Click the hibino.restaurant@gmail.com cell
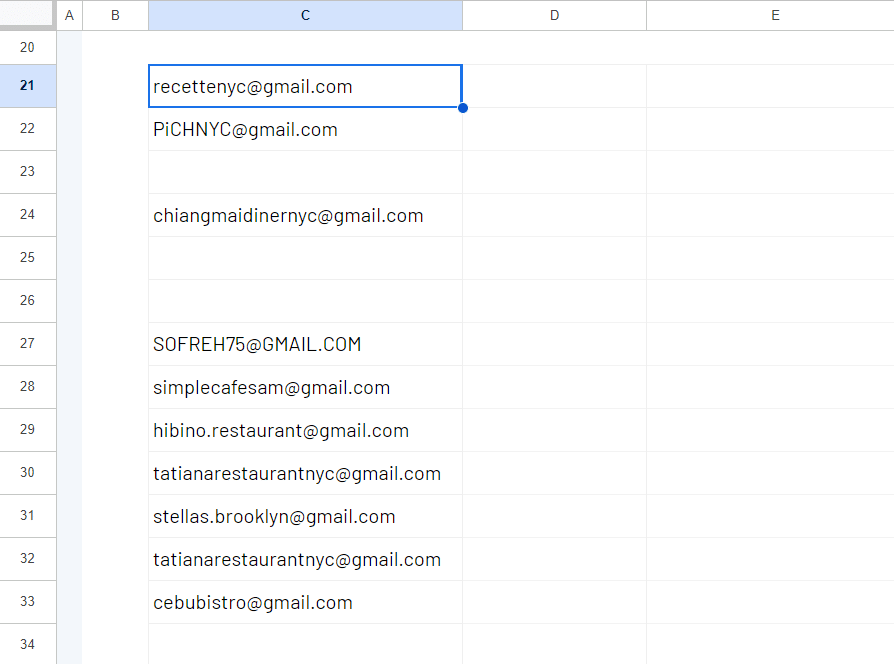894x664 pixels. (304, 431)
